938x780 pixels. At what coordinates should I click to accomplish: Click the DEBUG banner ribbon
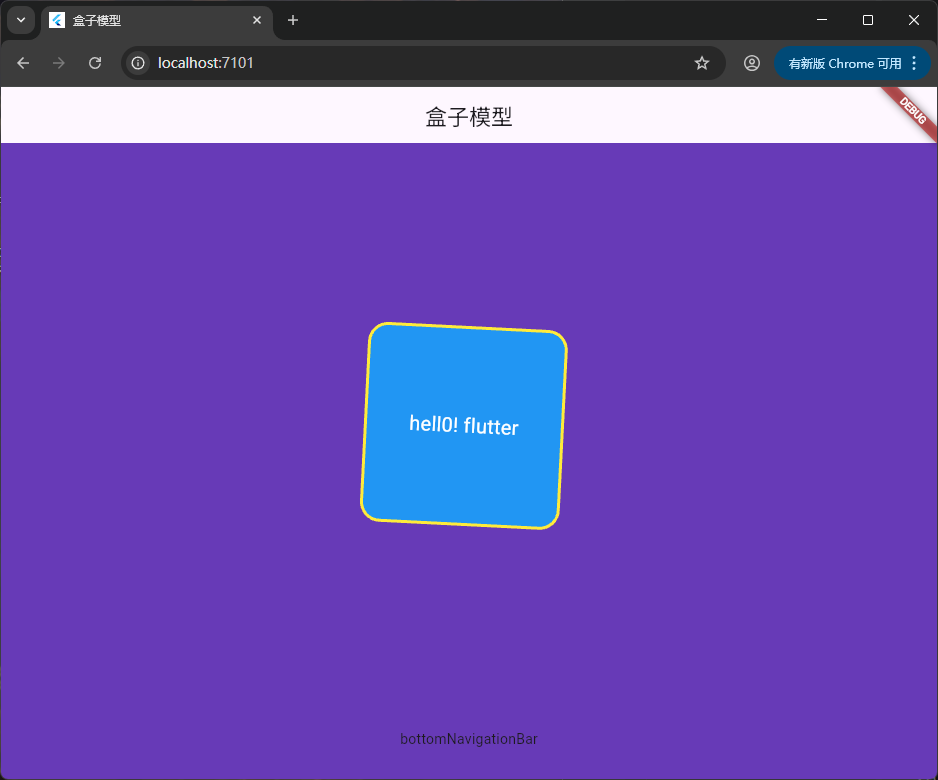click(x=913, y=109)
